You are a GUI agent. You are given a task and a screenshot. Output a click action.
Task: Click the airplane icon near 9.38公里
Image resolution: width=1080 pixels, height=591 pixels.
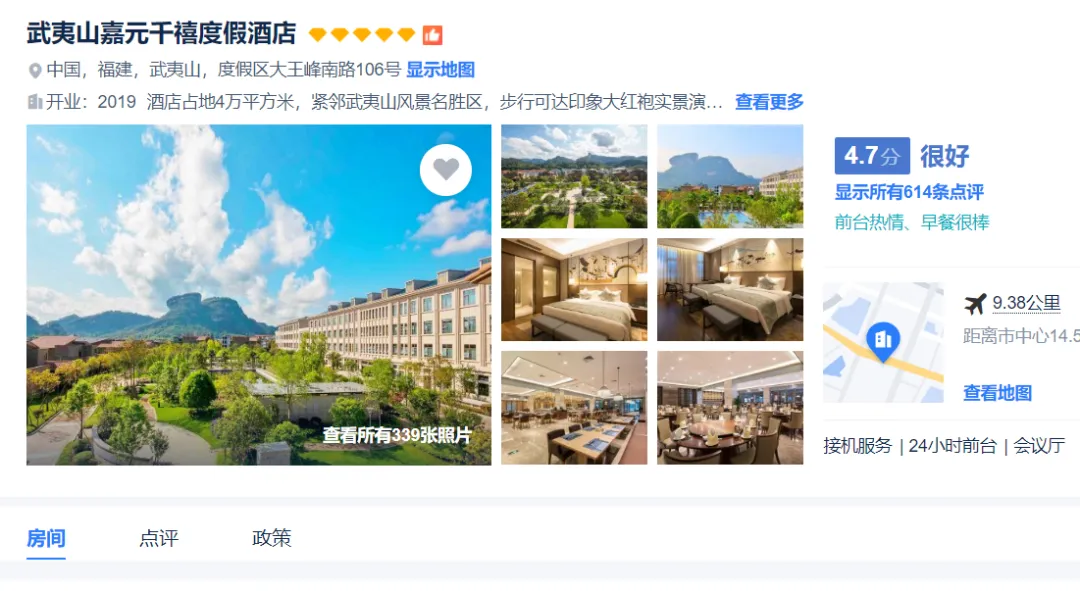[x=975, y=303]
